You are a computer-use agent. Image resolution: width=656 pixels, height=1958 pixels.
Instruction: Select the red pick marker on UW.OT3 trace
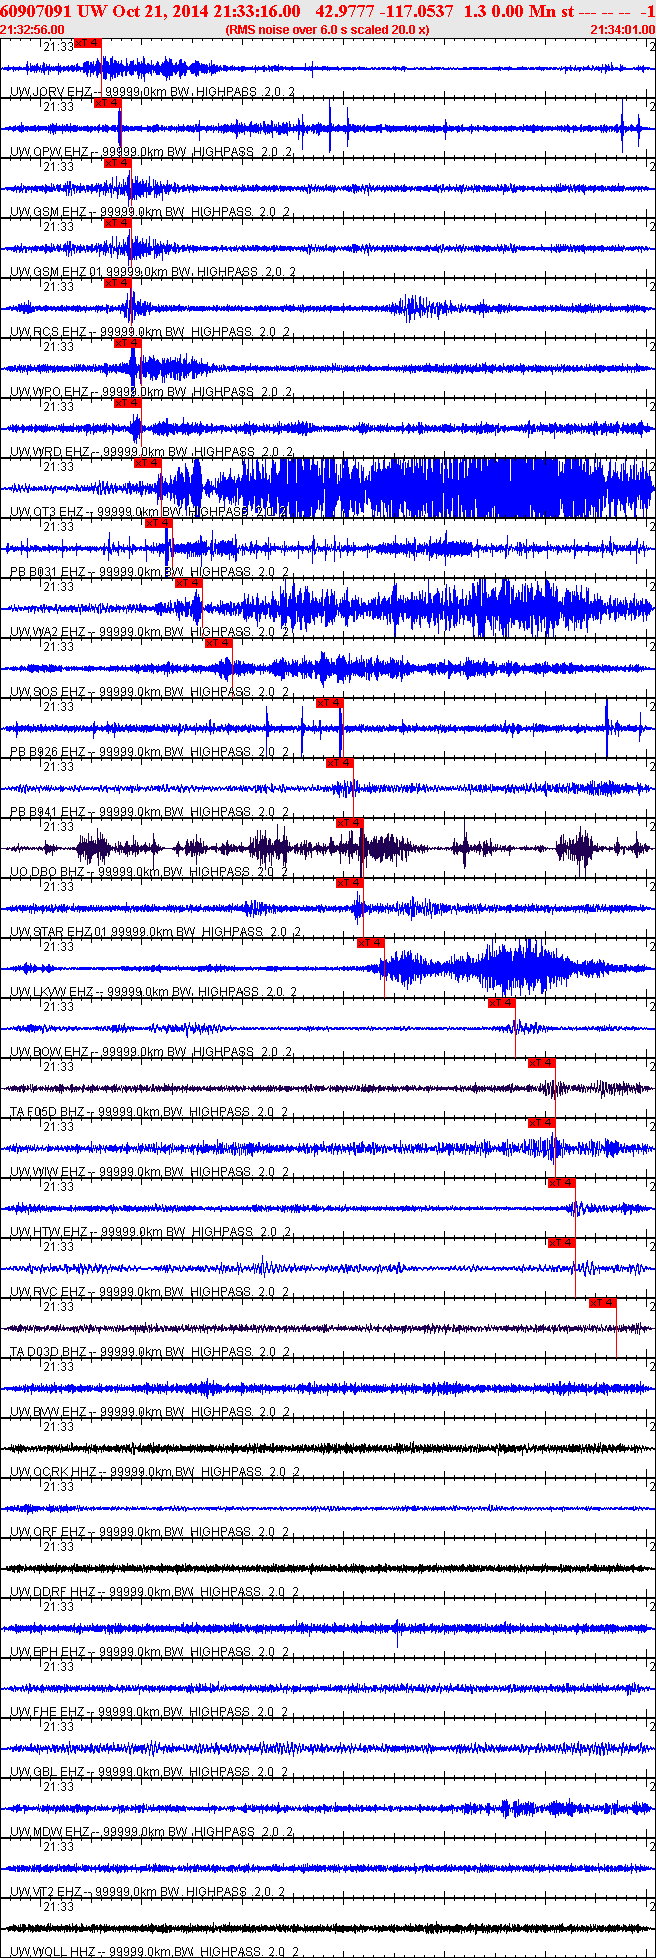click(x=147, y=463)
